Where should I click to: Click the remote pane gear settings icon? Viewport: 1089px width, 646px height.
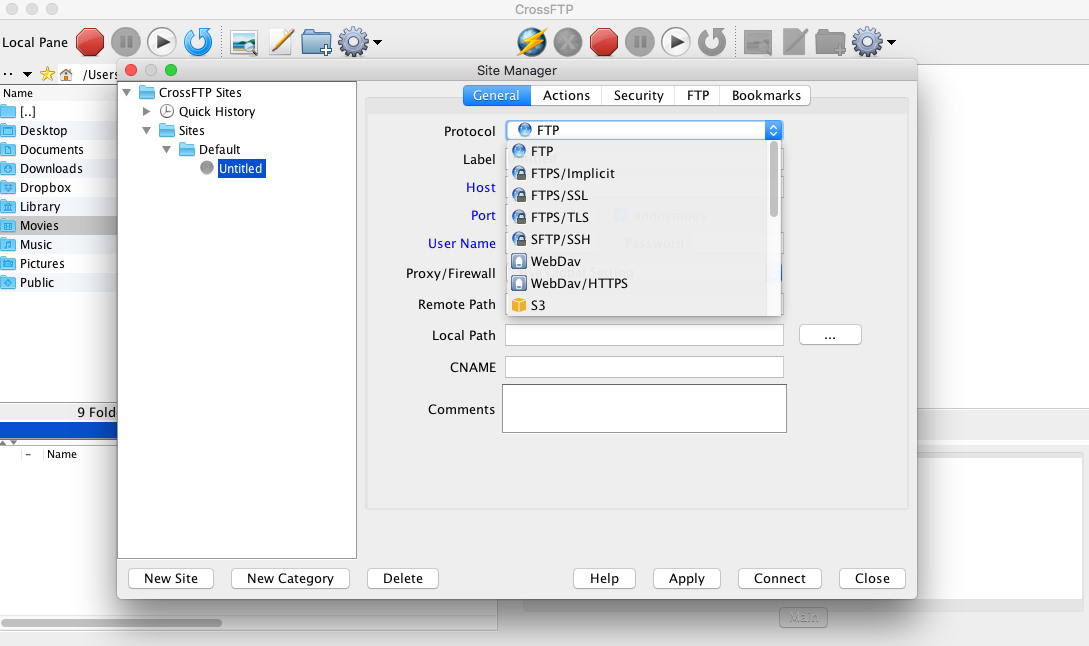(867, 42)
